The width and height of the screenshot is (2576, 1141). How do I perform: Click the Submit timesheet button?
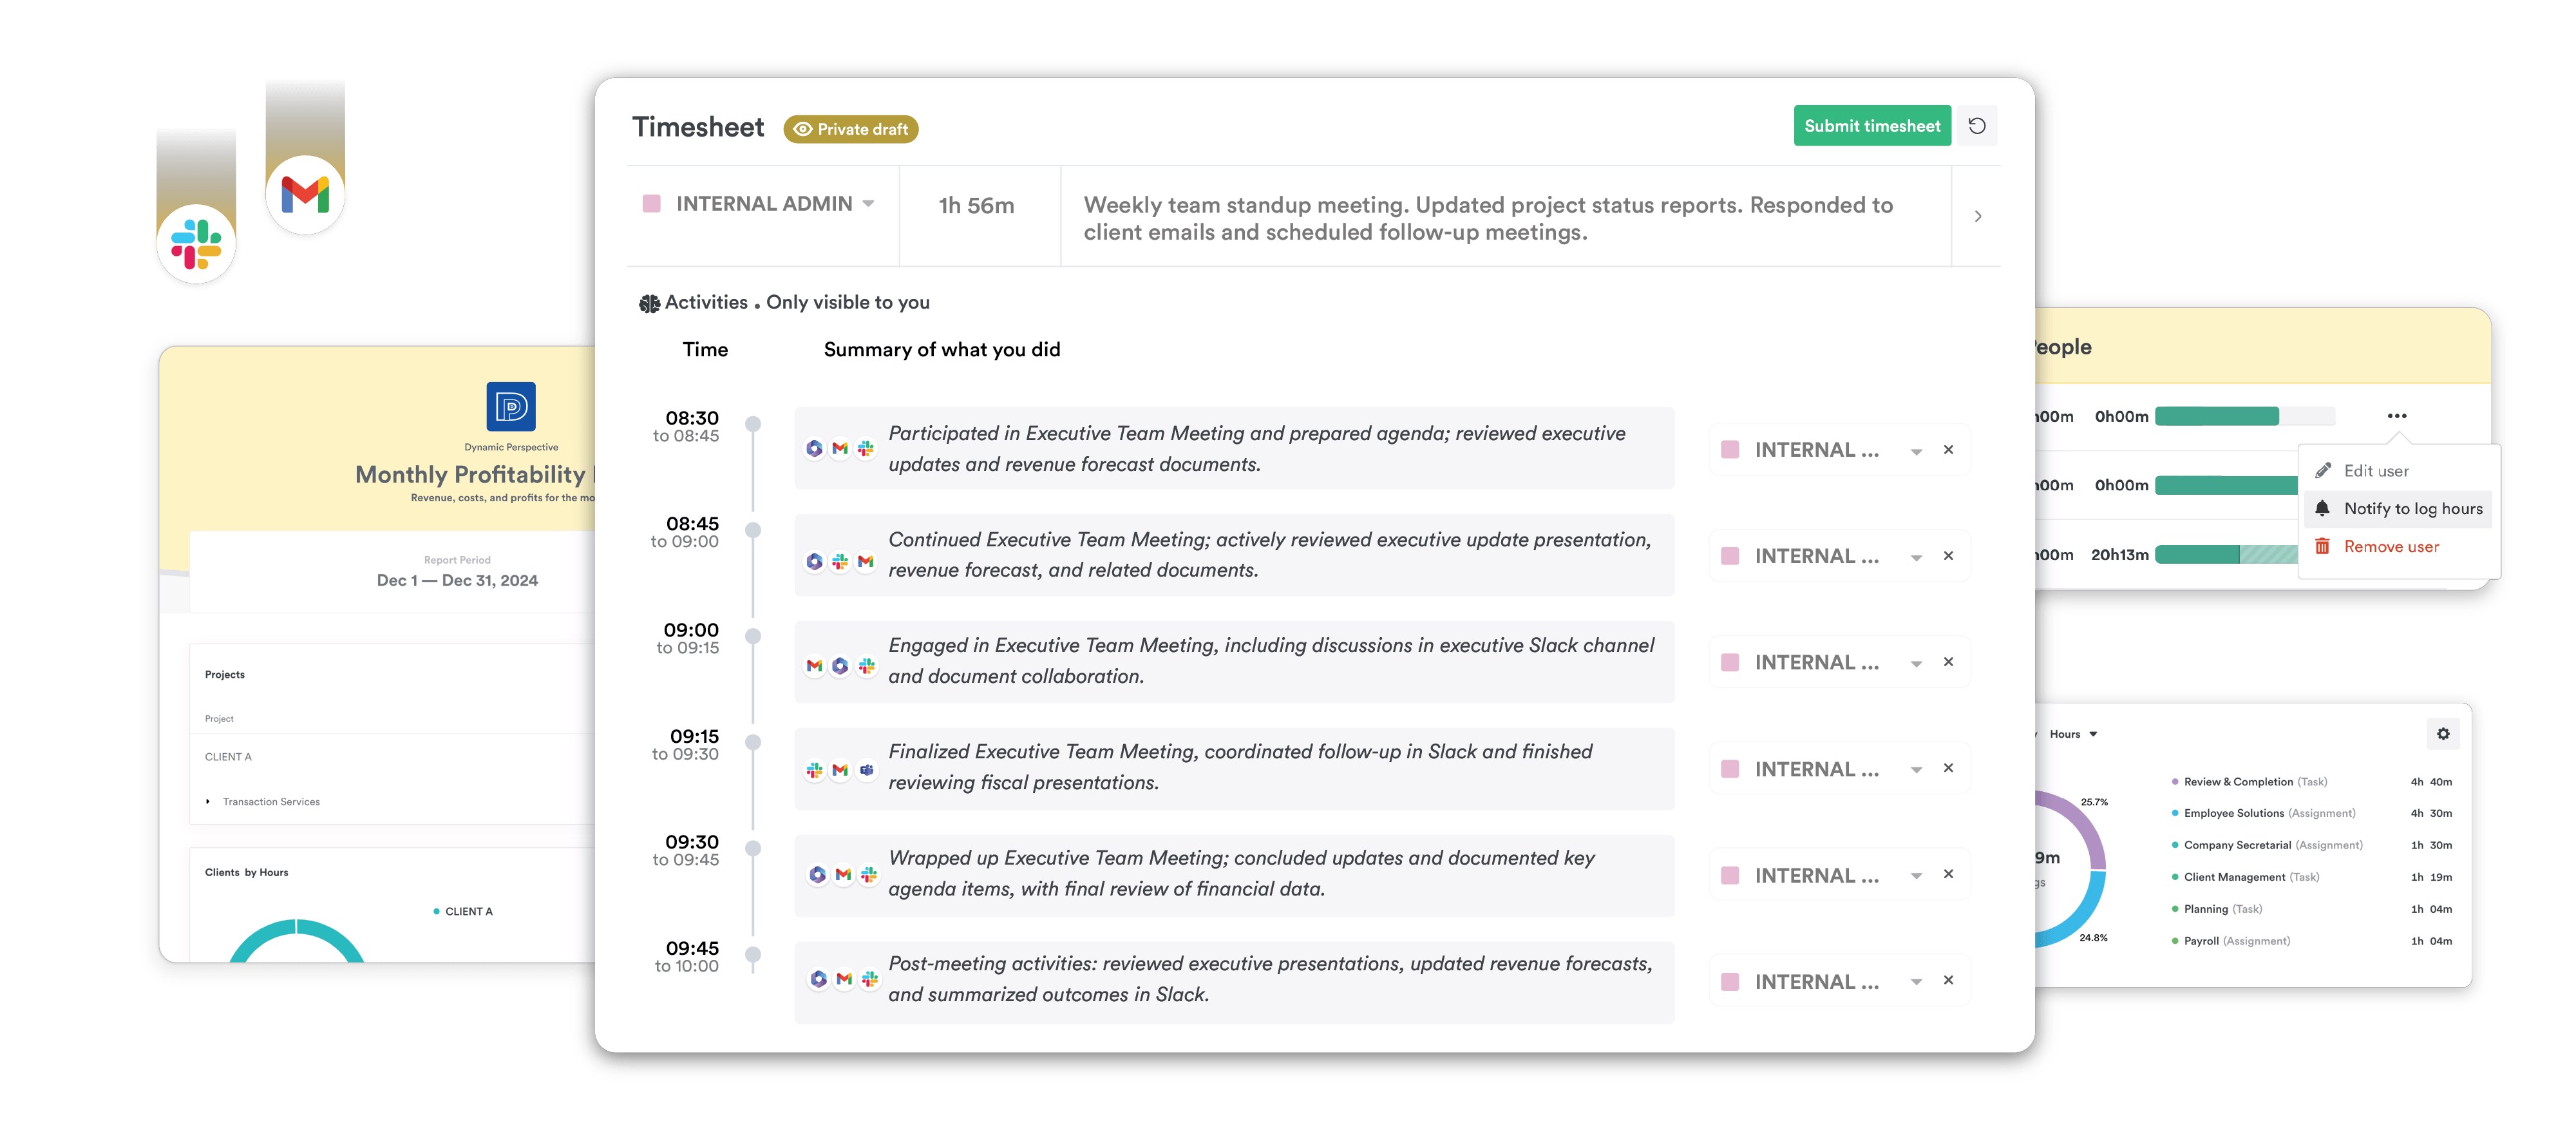pyautogui.click(x=1872, y=126)
